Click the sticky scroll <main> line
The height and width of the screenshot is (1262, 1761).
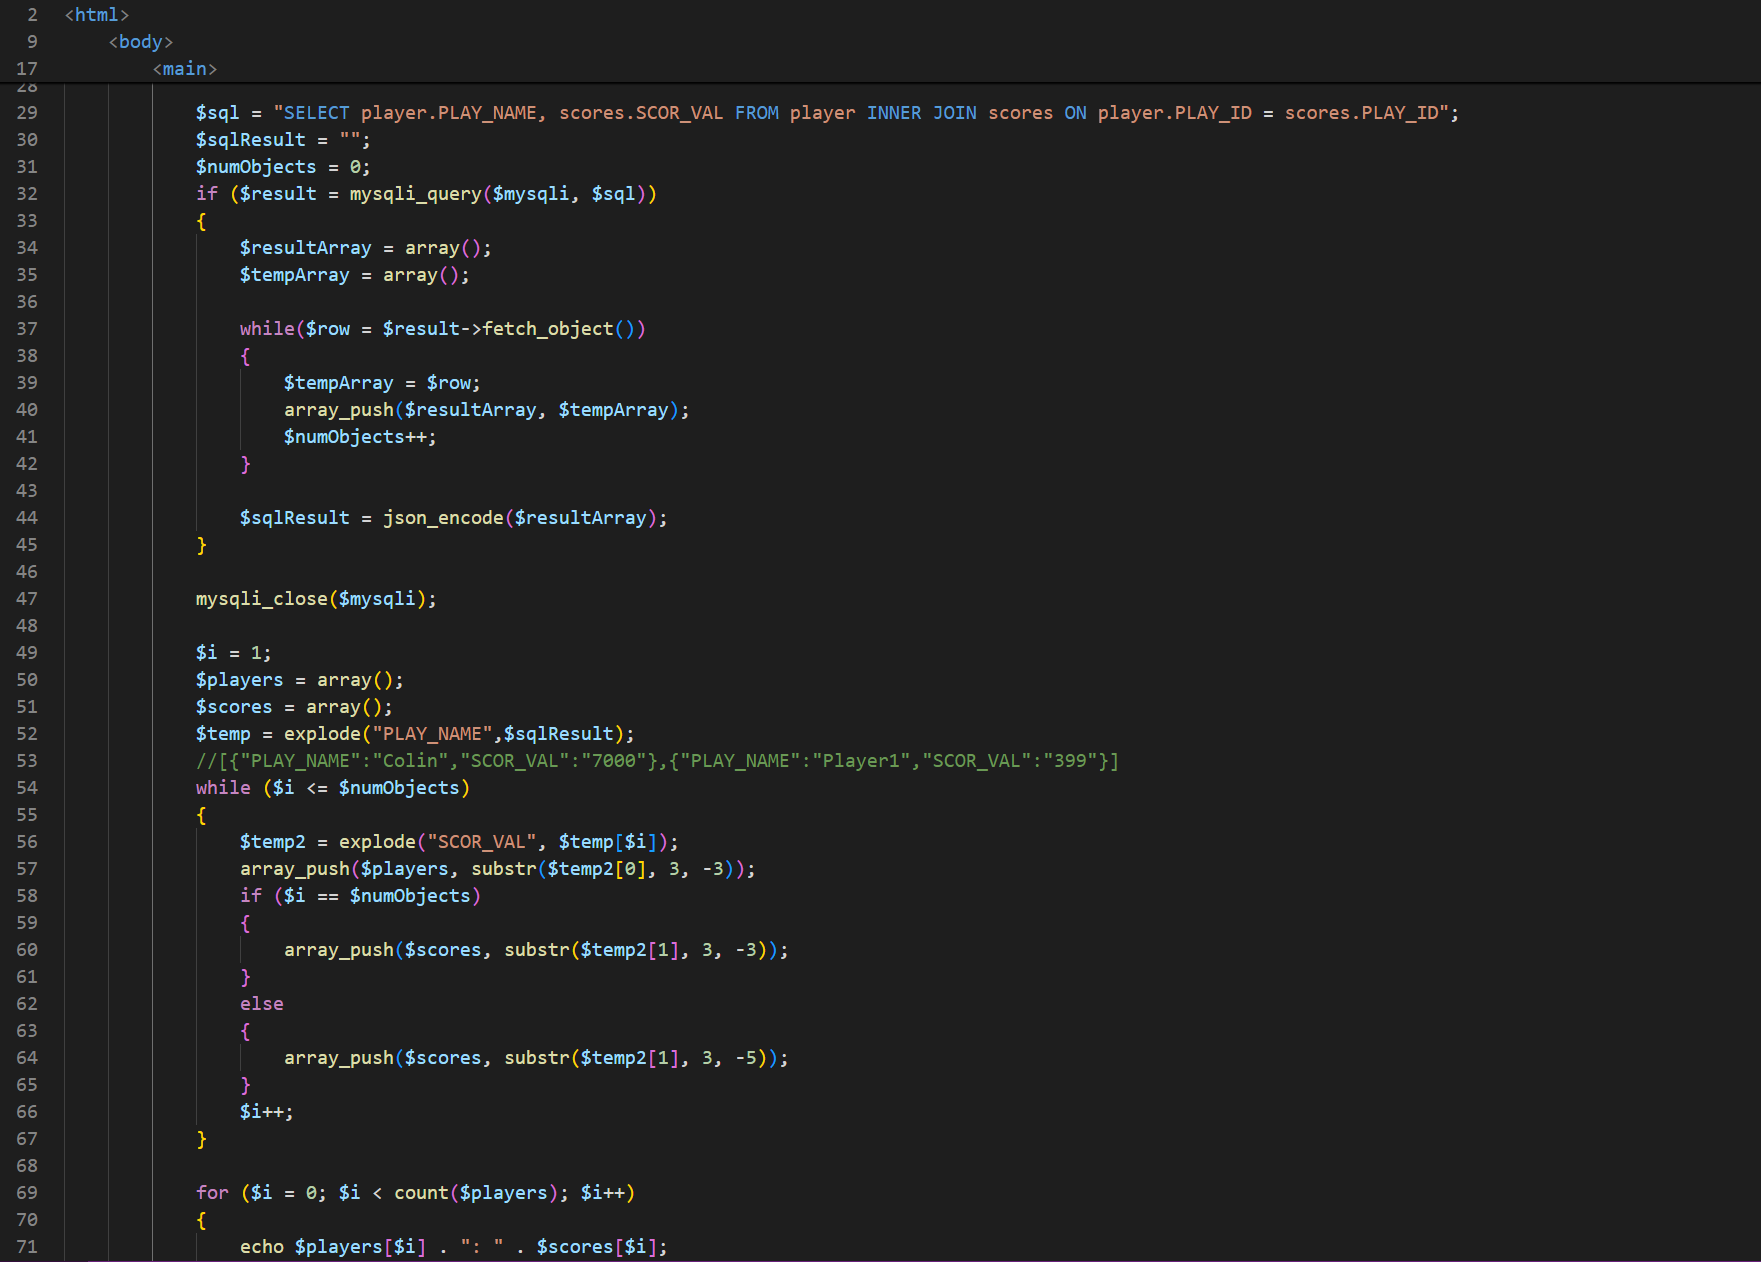[x=185, y=69]
